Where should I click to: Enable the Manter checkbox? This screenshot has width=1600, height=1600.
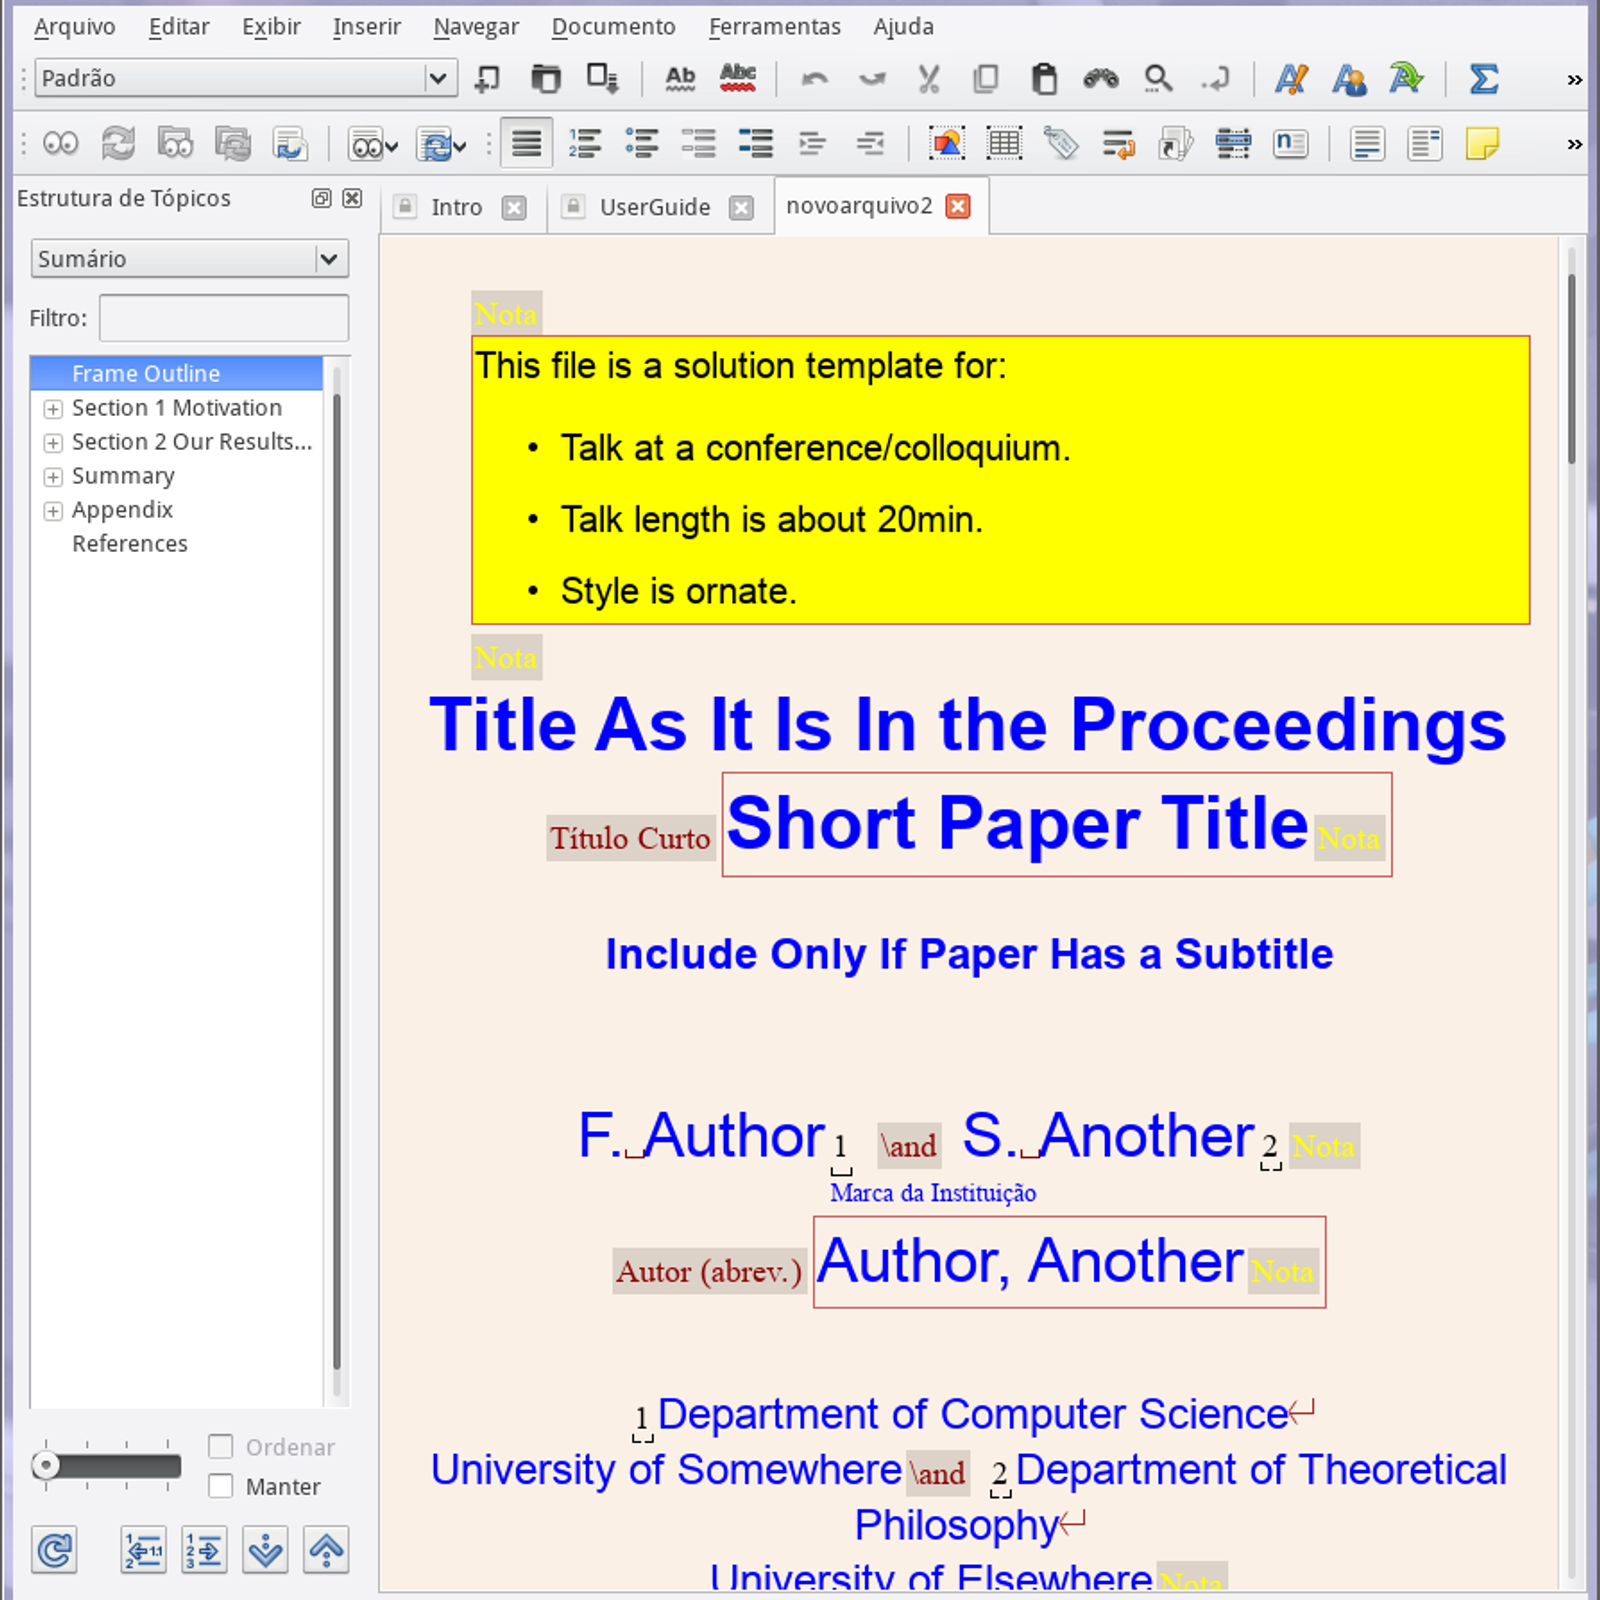[x=221, y=1486]
